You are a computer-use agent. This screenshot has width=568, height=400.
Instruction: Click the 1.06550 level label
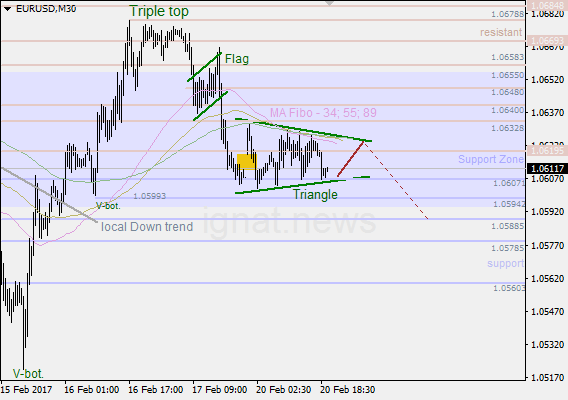tap(508, 75)
